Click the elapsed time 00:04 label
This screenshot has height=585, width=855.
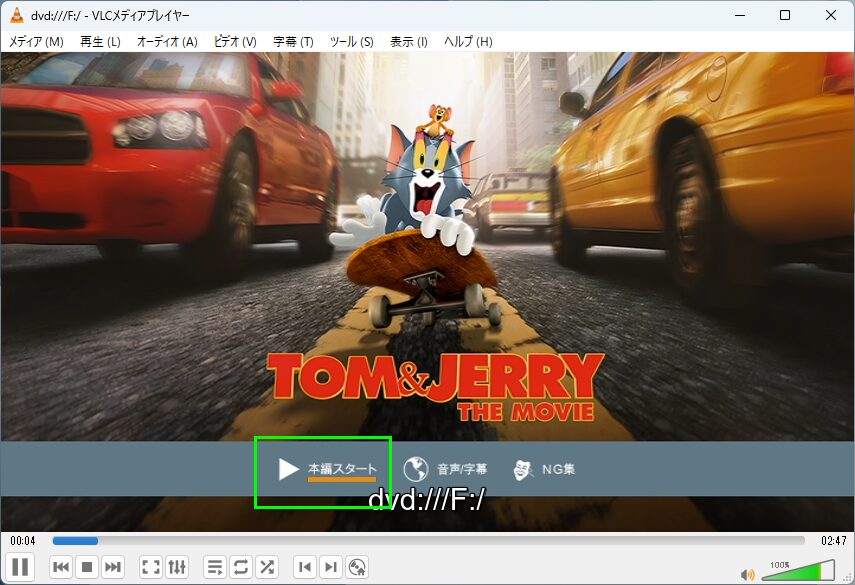point(23,541)
